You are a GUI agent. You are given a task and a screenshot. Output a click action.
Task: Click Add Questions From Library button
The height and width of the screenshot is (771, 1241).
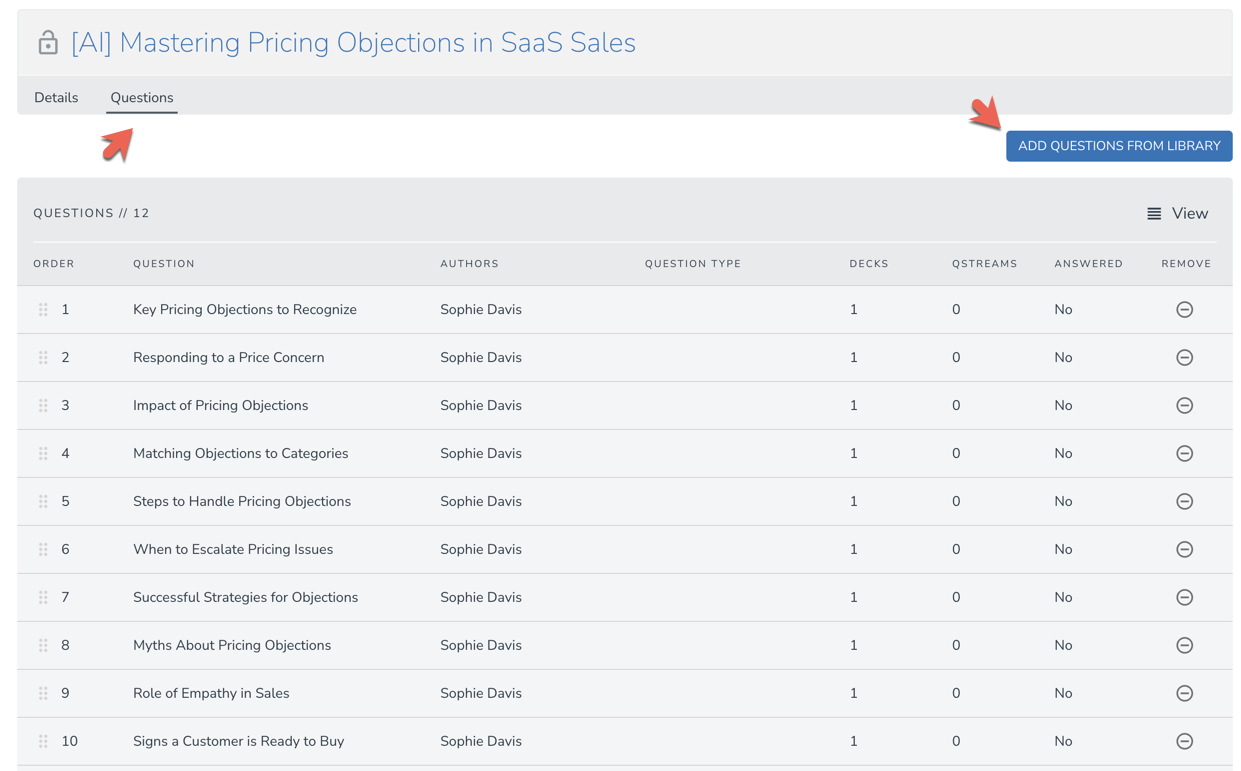click(x=1119, y=146)
